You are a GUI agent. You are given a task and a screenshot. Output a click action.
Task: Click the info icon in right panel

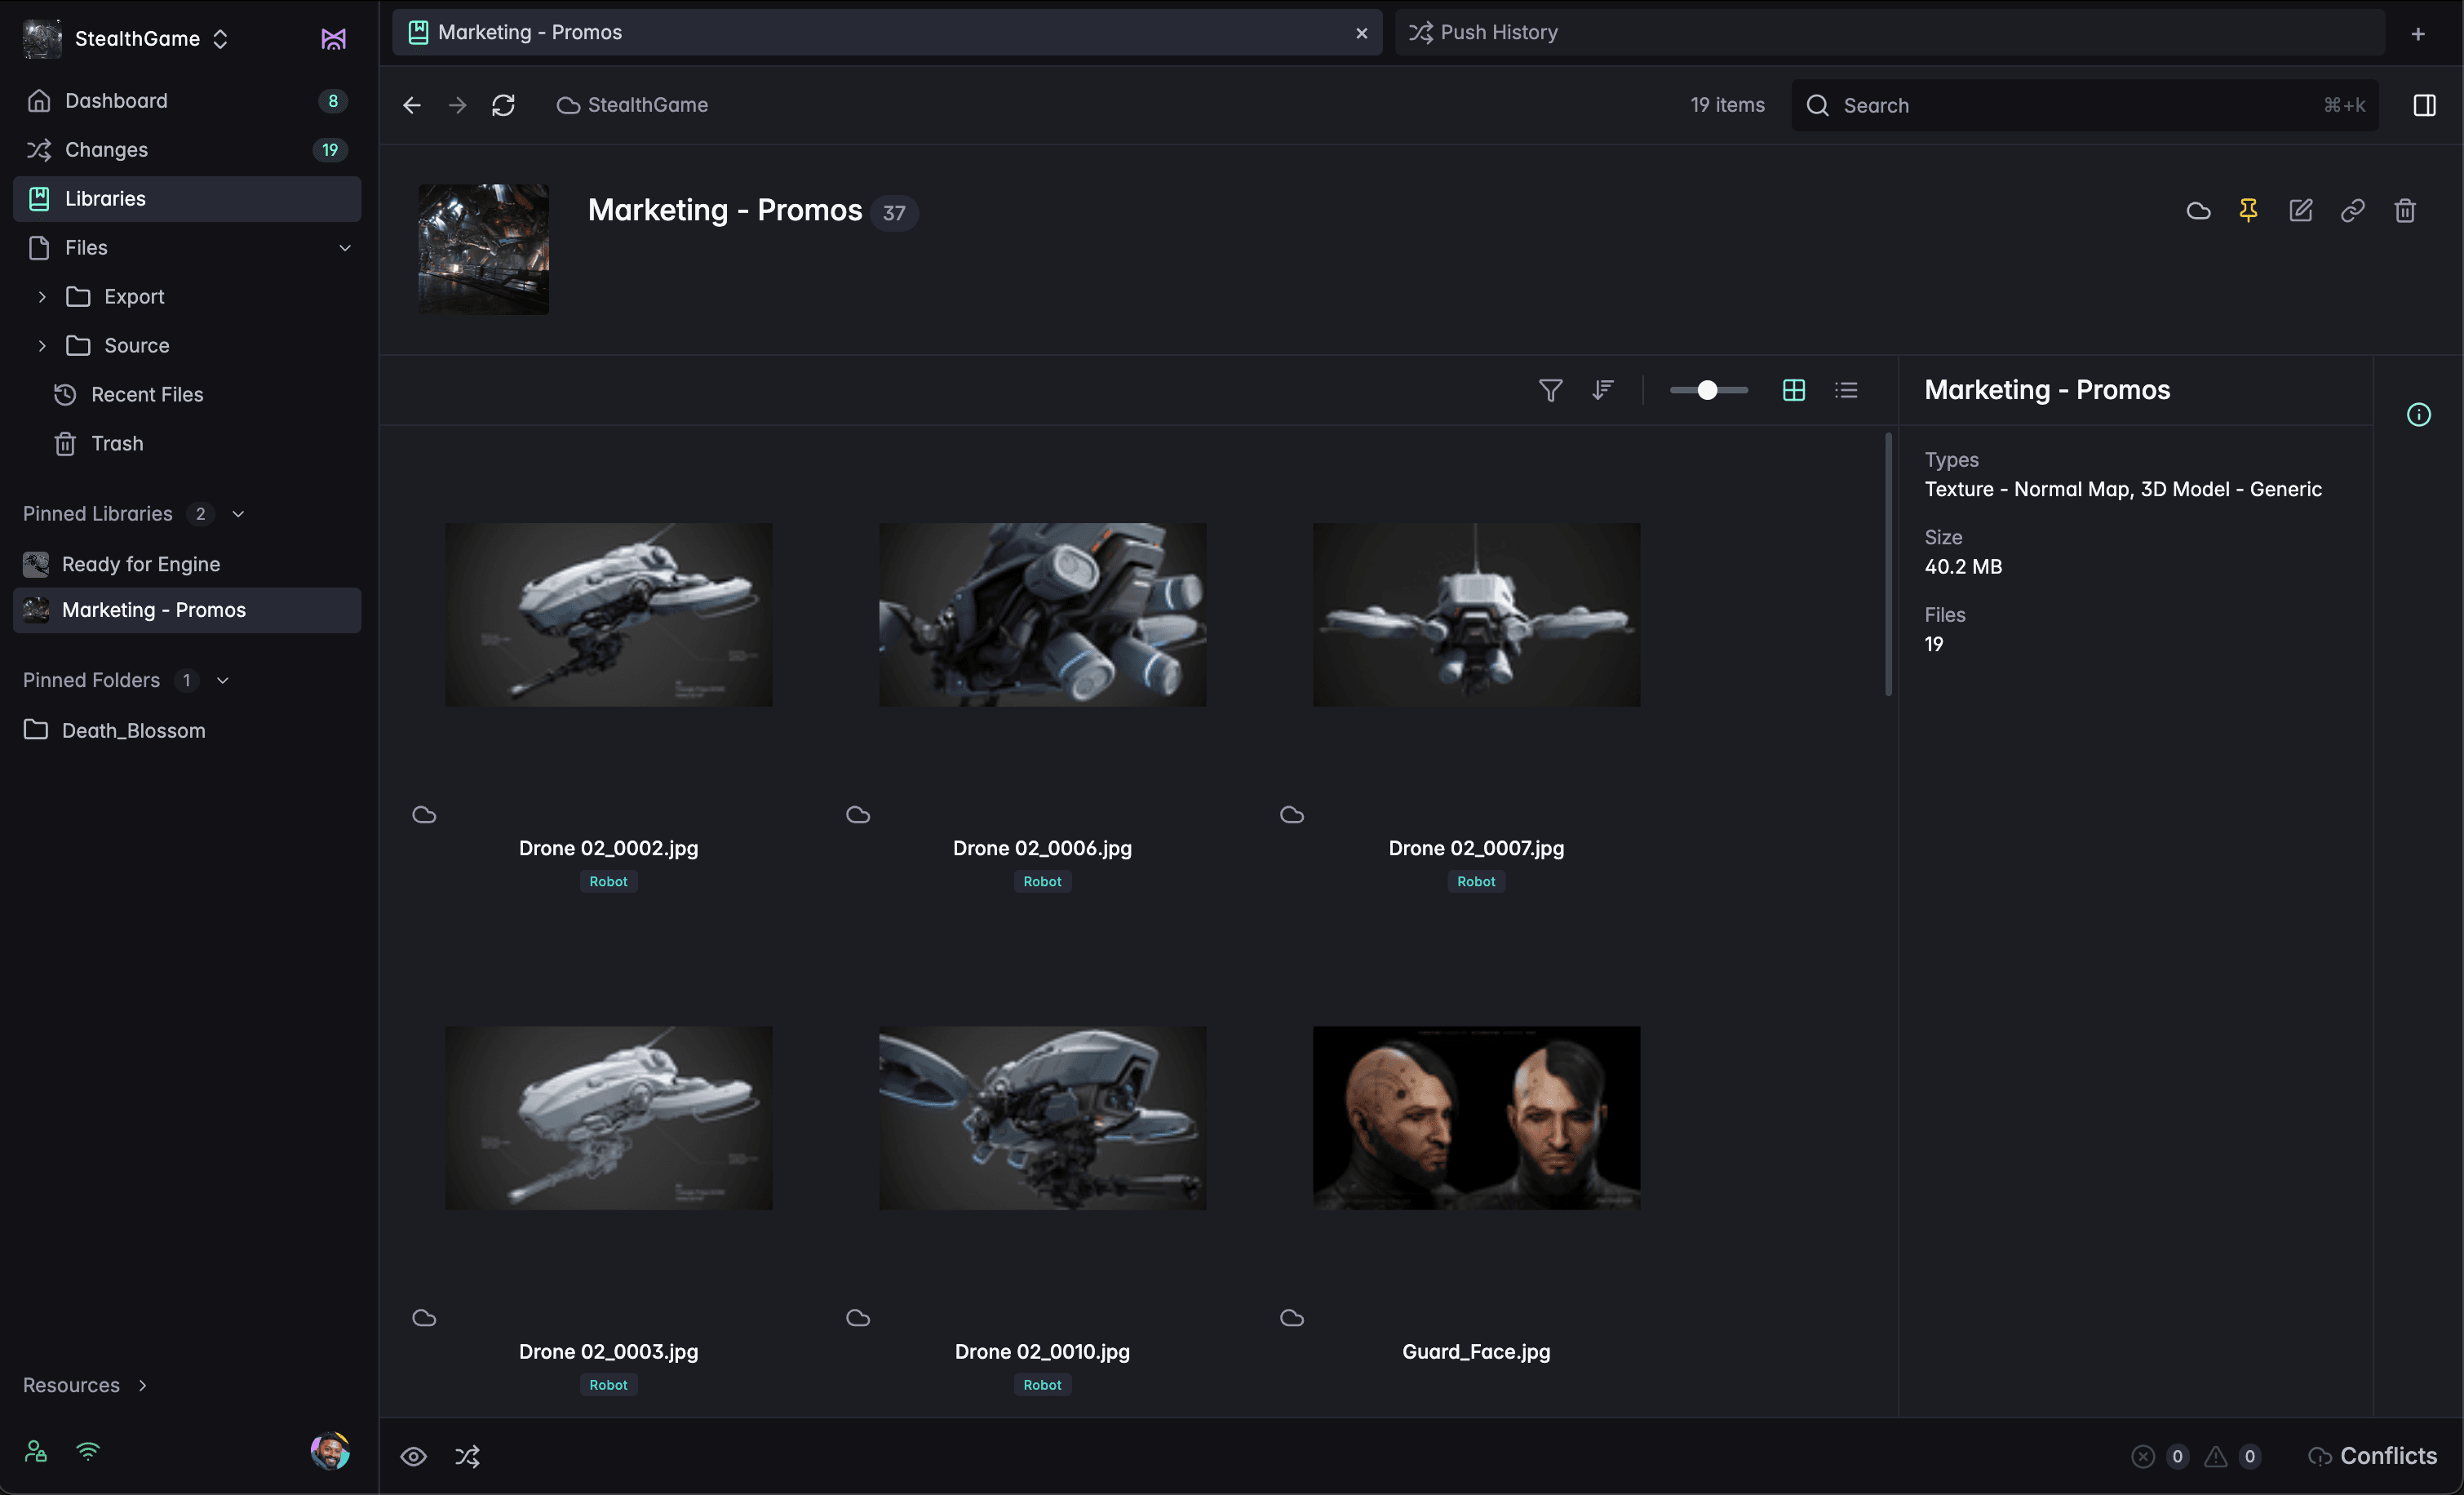coord(2418,415)
